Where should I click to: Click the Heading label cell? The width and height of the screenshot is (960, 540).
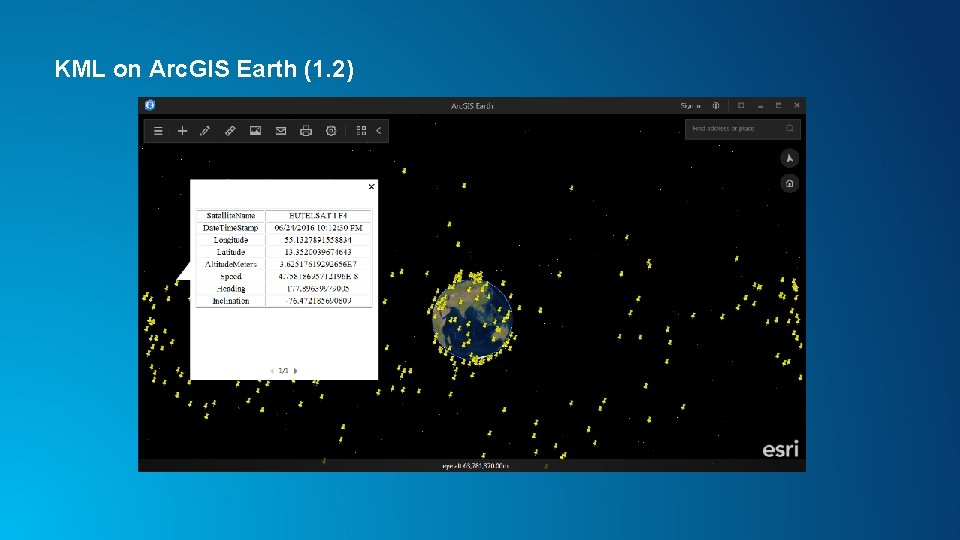231,289
